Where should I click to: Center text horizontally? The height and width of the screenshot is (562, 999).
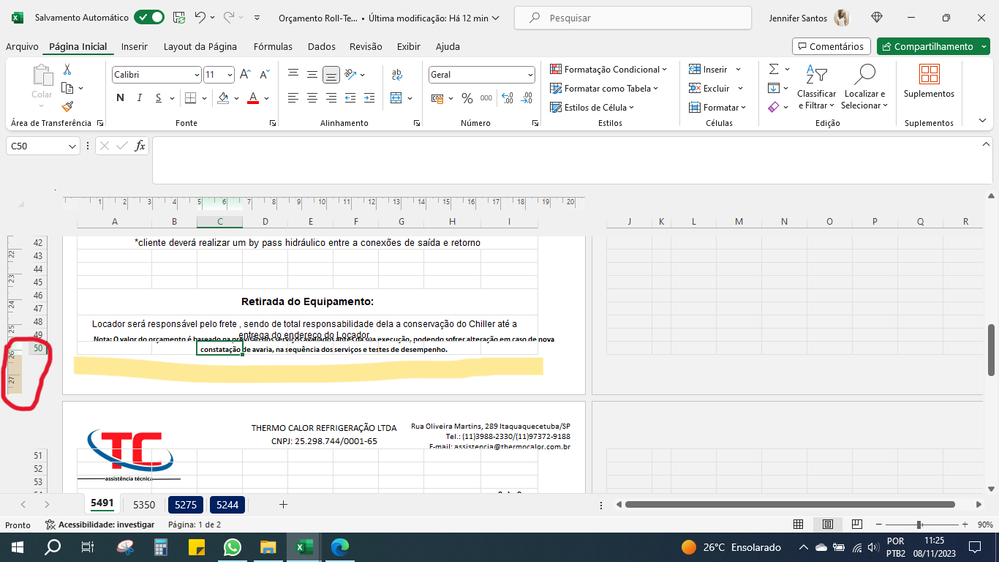(x=312, y=97)
